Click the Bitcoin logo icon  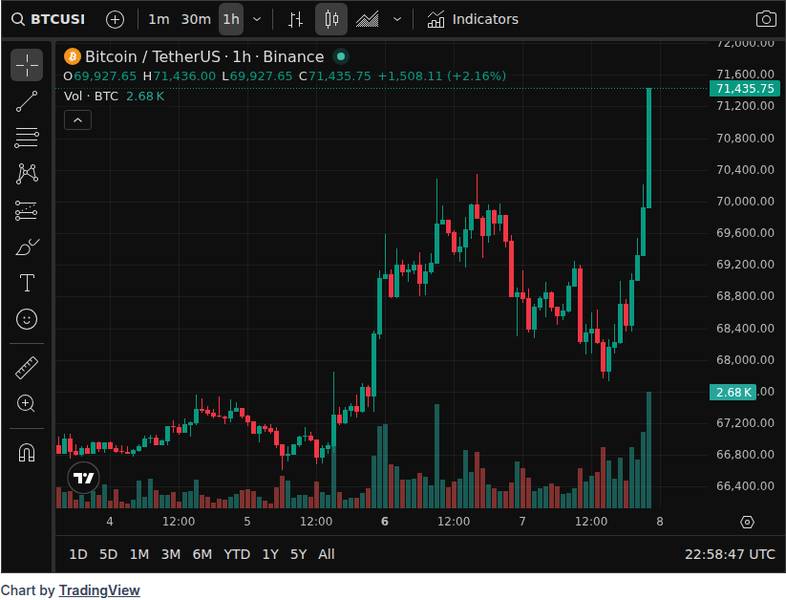point(72,57)
